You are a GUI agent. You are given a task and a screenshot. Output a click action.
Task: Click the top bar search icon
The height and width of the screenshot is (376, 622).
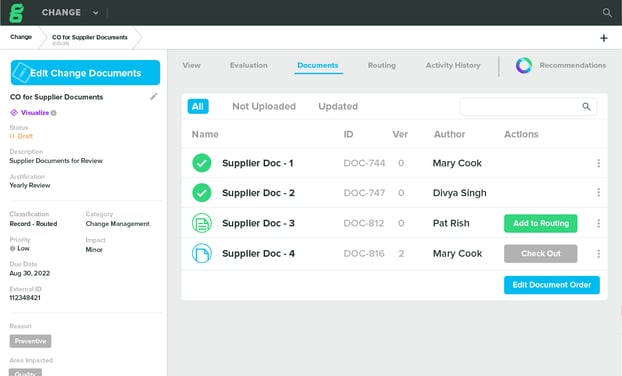point(607,13)
